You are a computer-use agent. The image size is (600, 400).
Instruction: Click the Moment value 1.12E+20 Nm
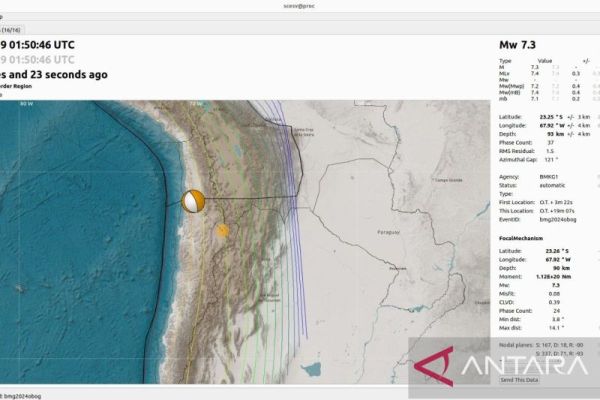[x=553, y=276]
